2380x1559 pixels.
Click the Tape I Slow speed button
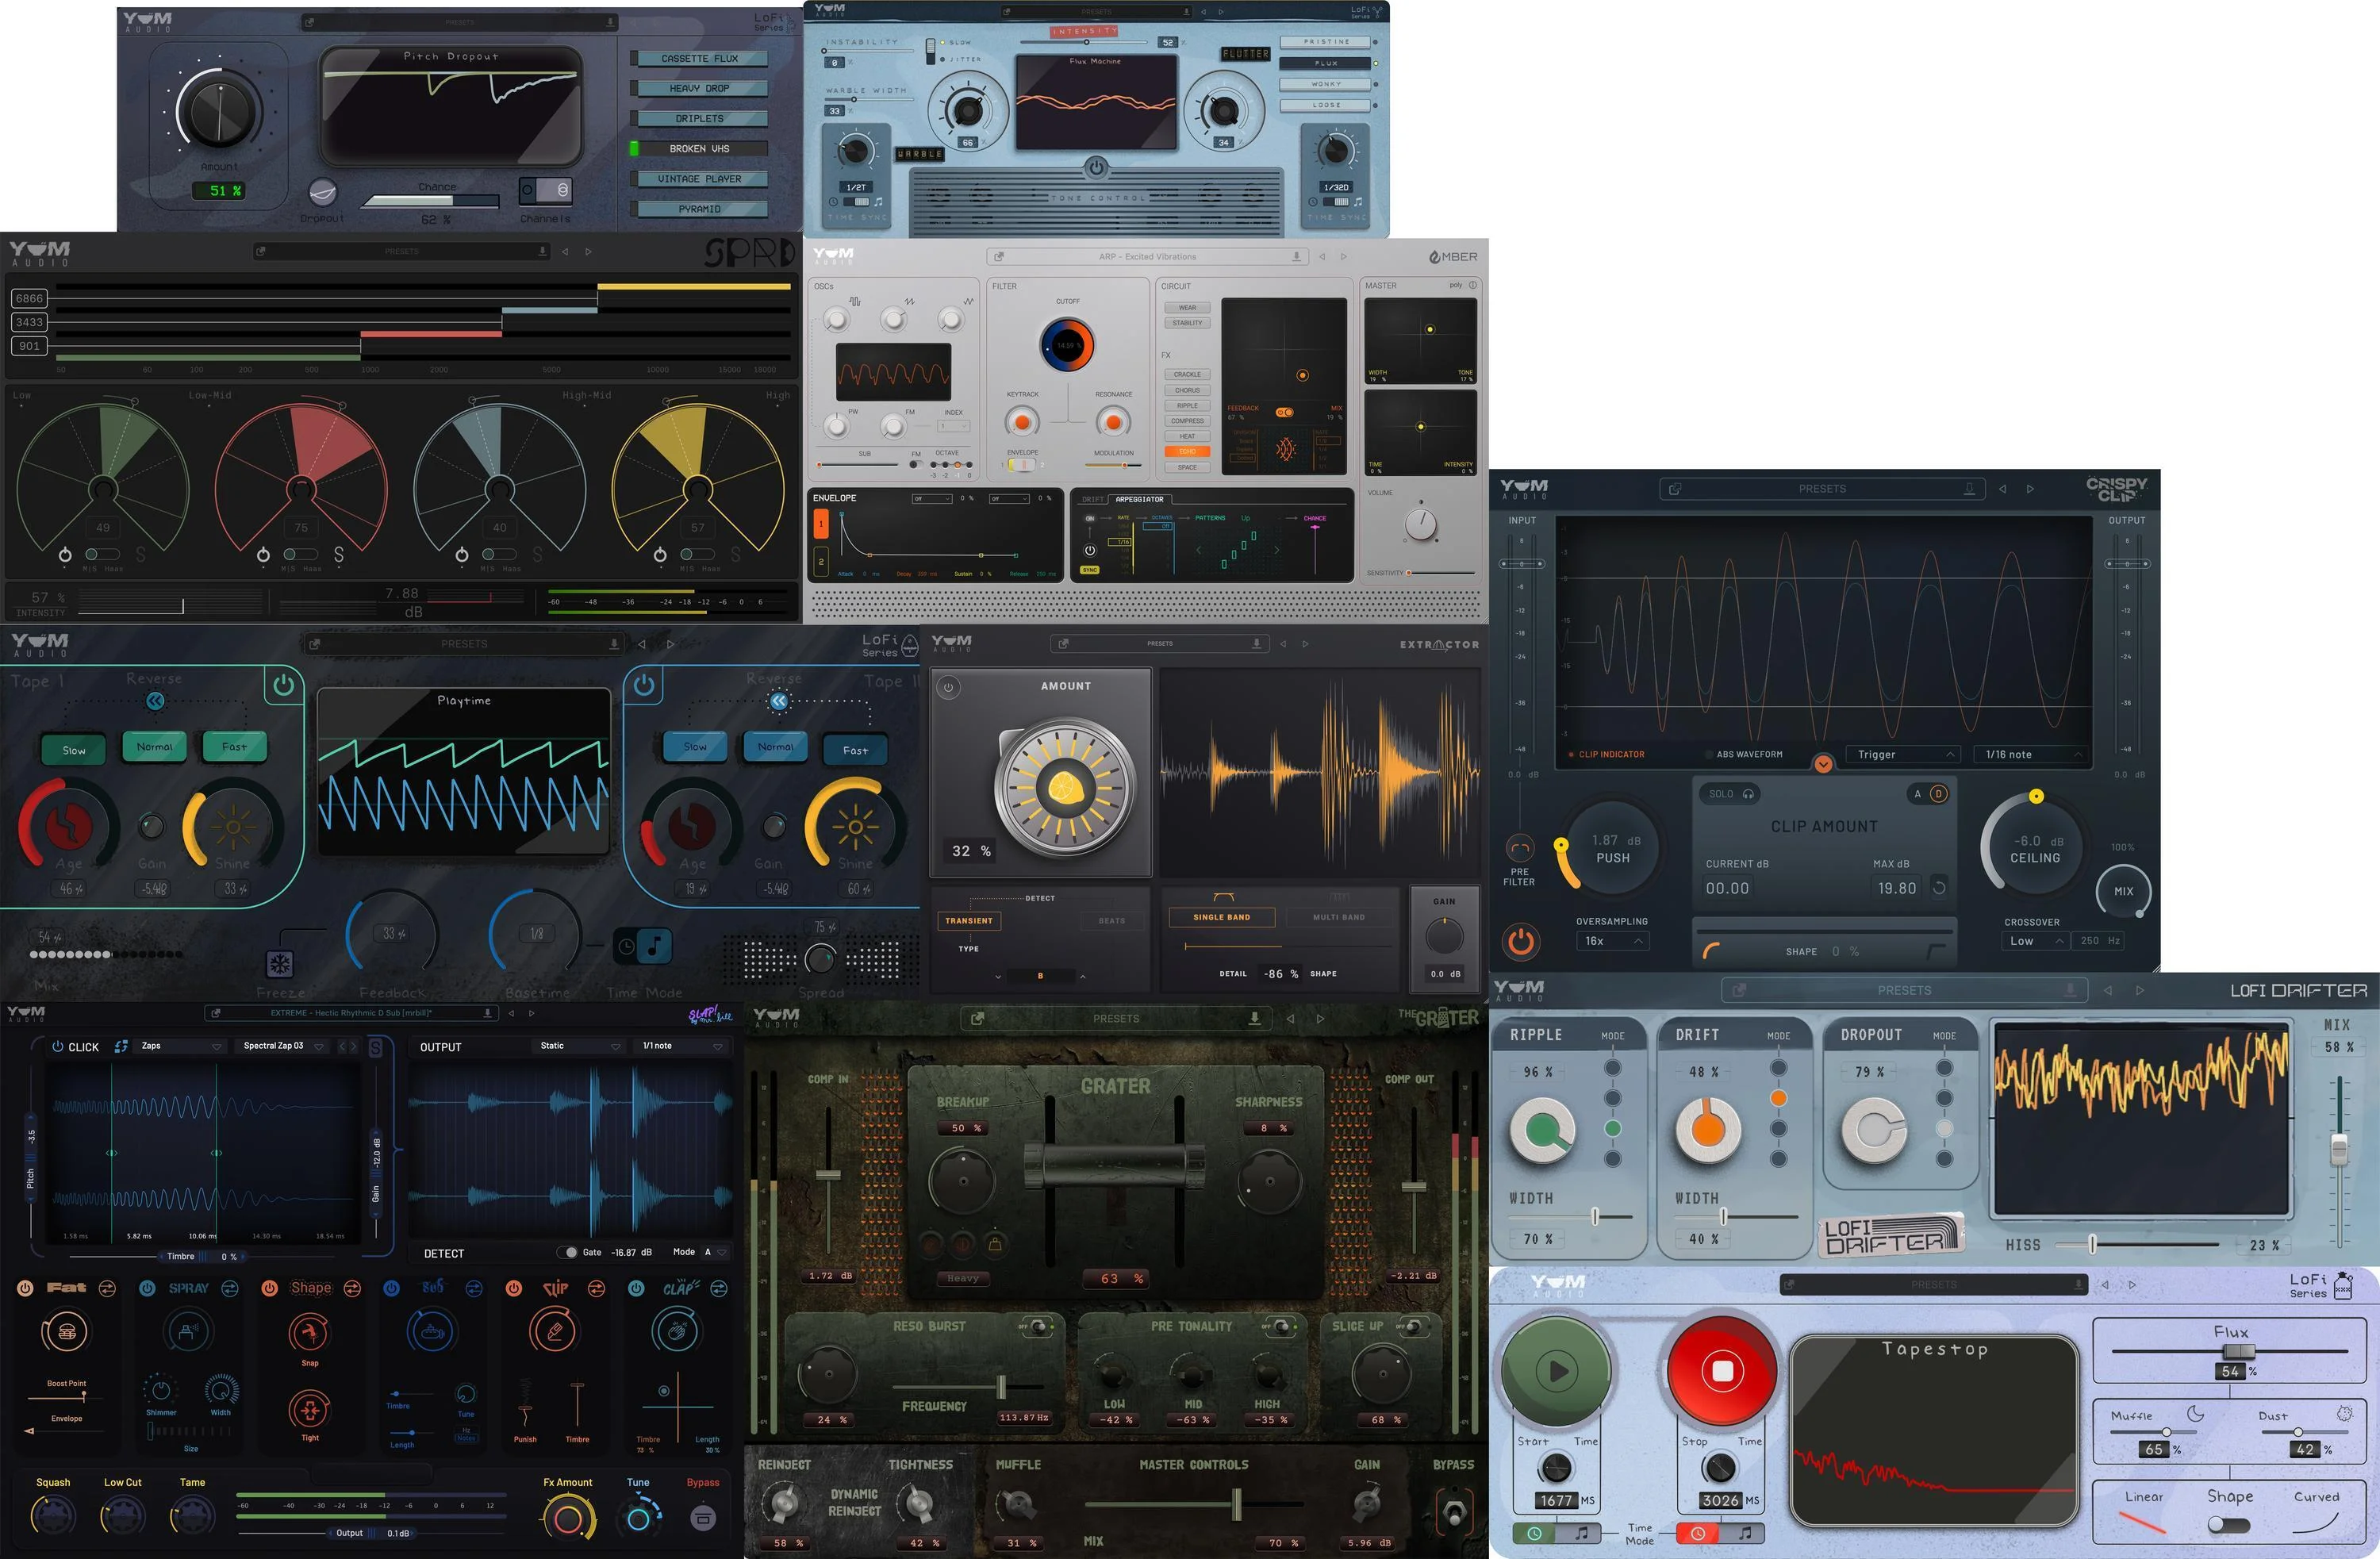click(74, 750)
